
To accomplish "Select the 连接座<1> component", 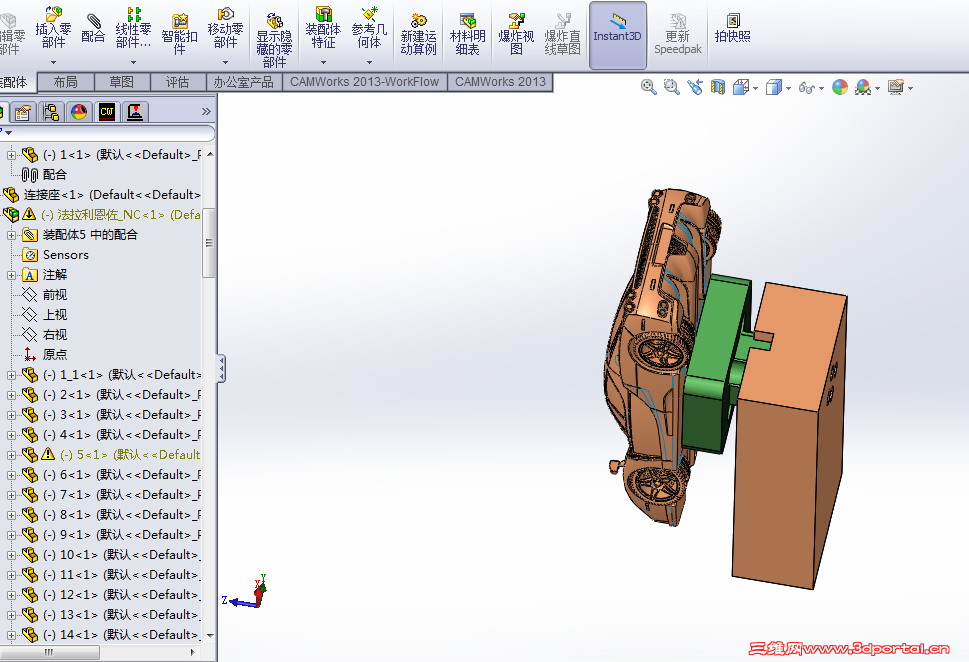I will coord(102,195).
